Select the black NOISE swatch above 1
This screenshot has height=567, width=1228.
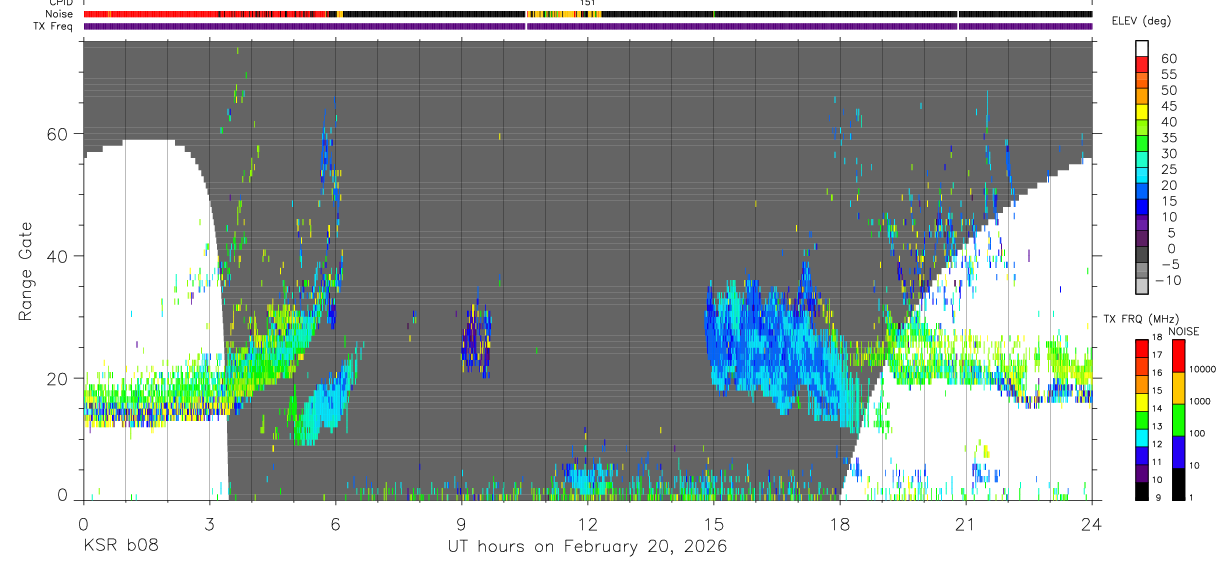[1178, 483]
